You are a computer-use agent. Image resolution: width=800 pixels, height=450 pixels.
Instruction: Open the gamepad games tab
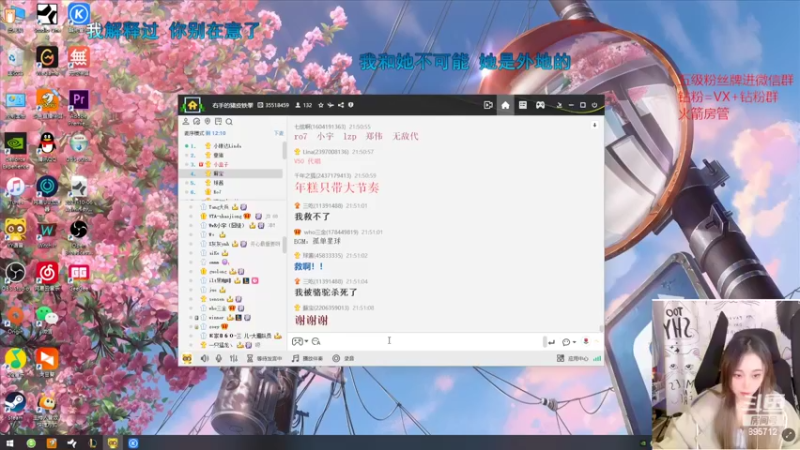pyautogui.click(x=540, y=105)
